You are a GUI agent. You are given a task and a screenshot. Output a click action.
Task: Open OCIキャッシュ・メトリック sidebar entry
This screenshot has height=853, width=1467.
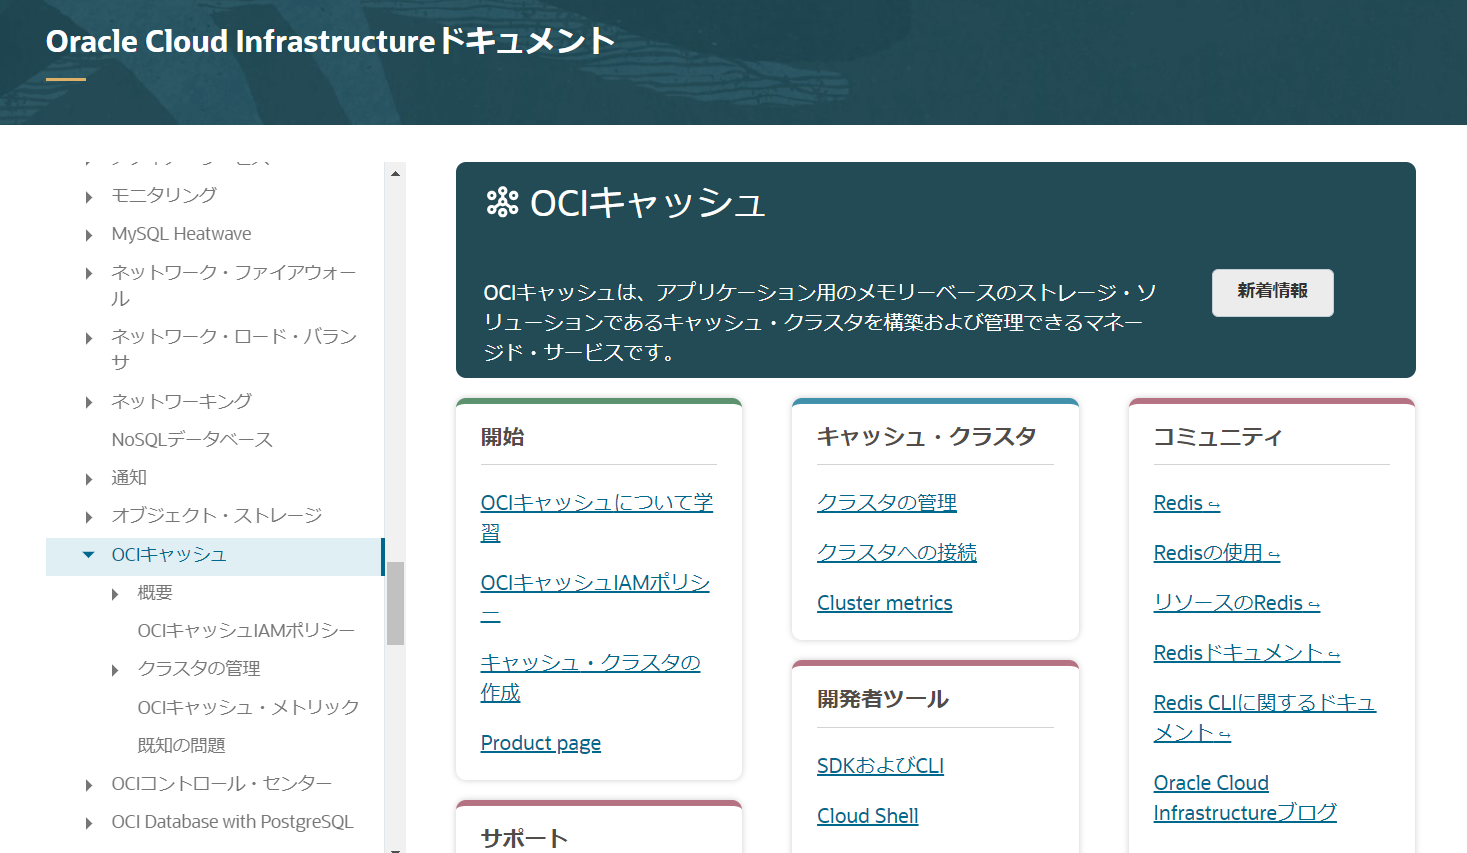248,708
